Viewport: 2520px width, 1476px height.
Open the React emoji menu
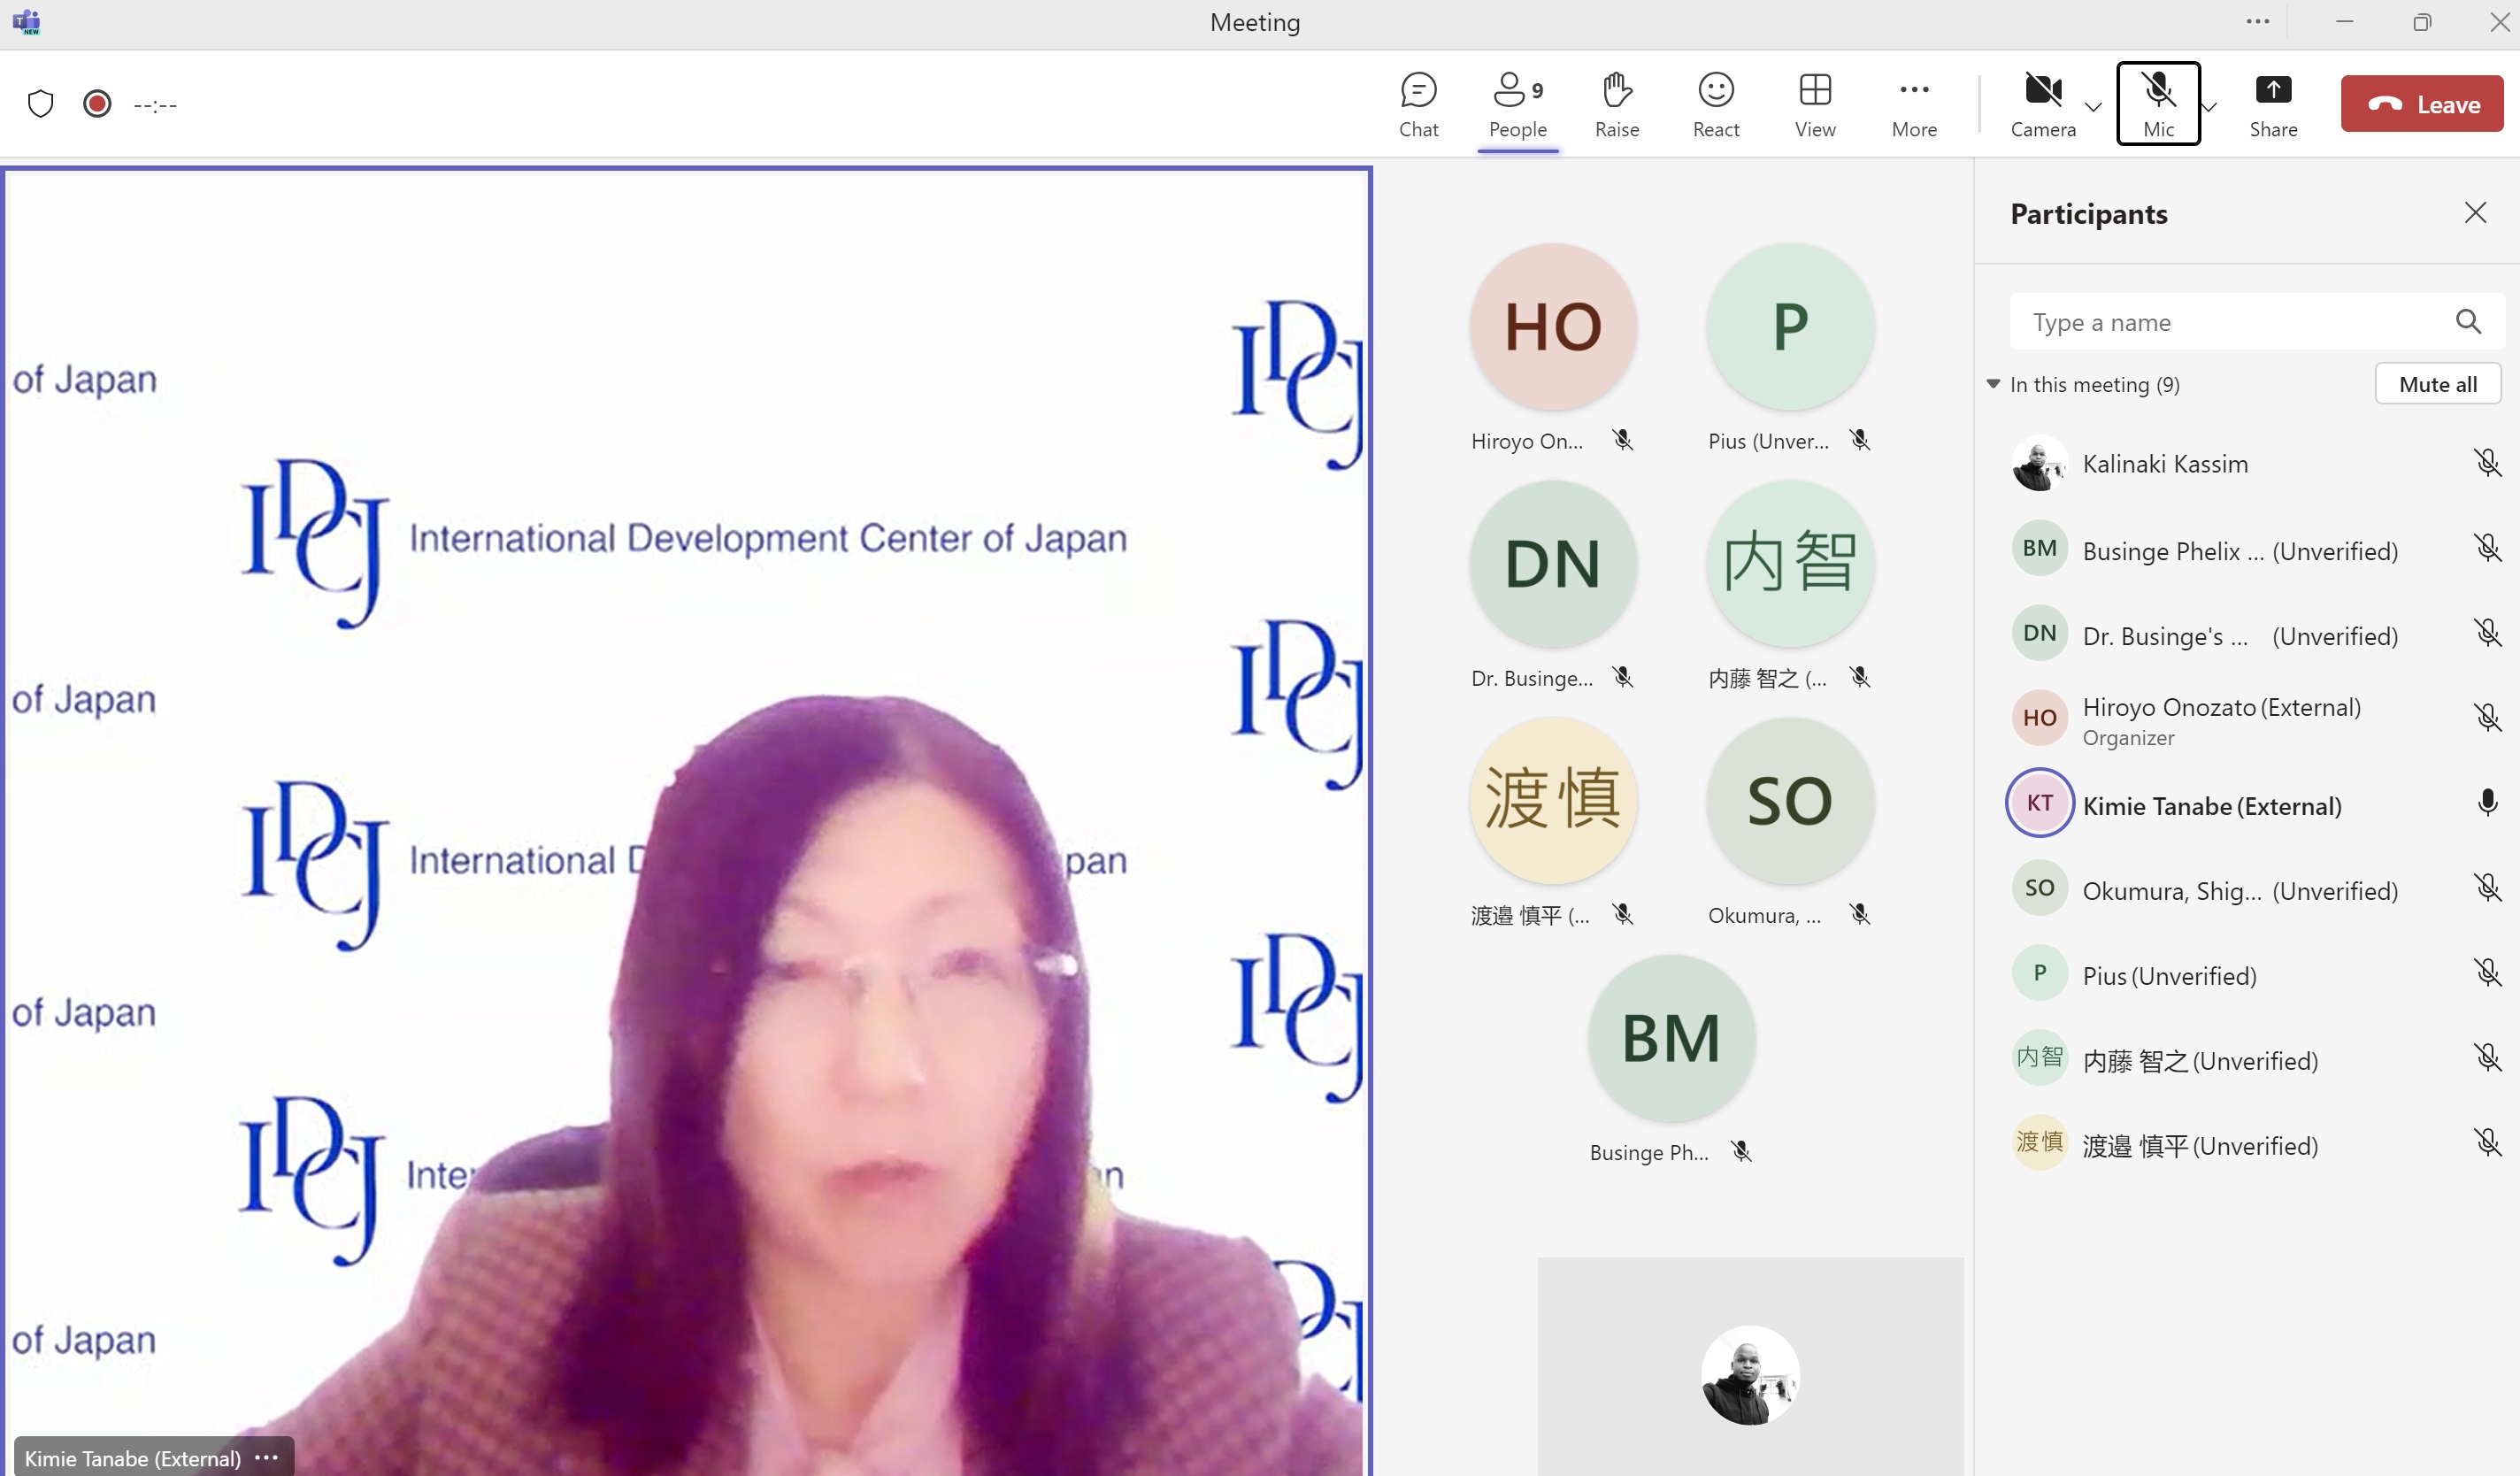1715,104
